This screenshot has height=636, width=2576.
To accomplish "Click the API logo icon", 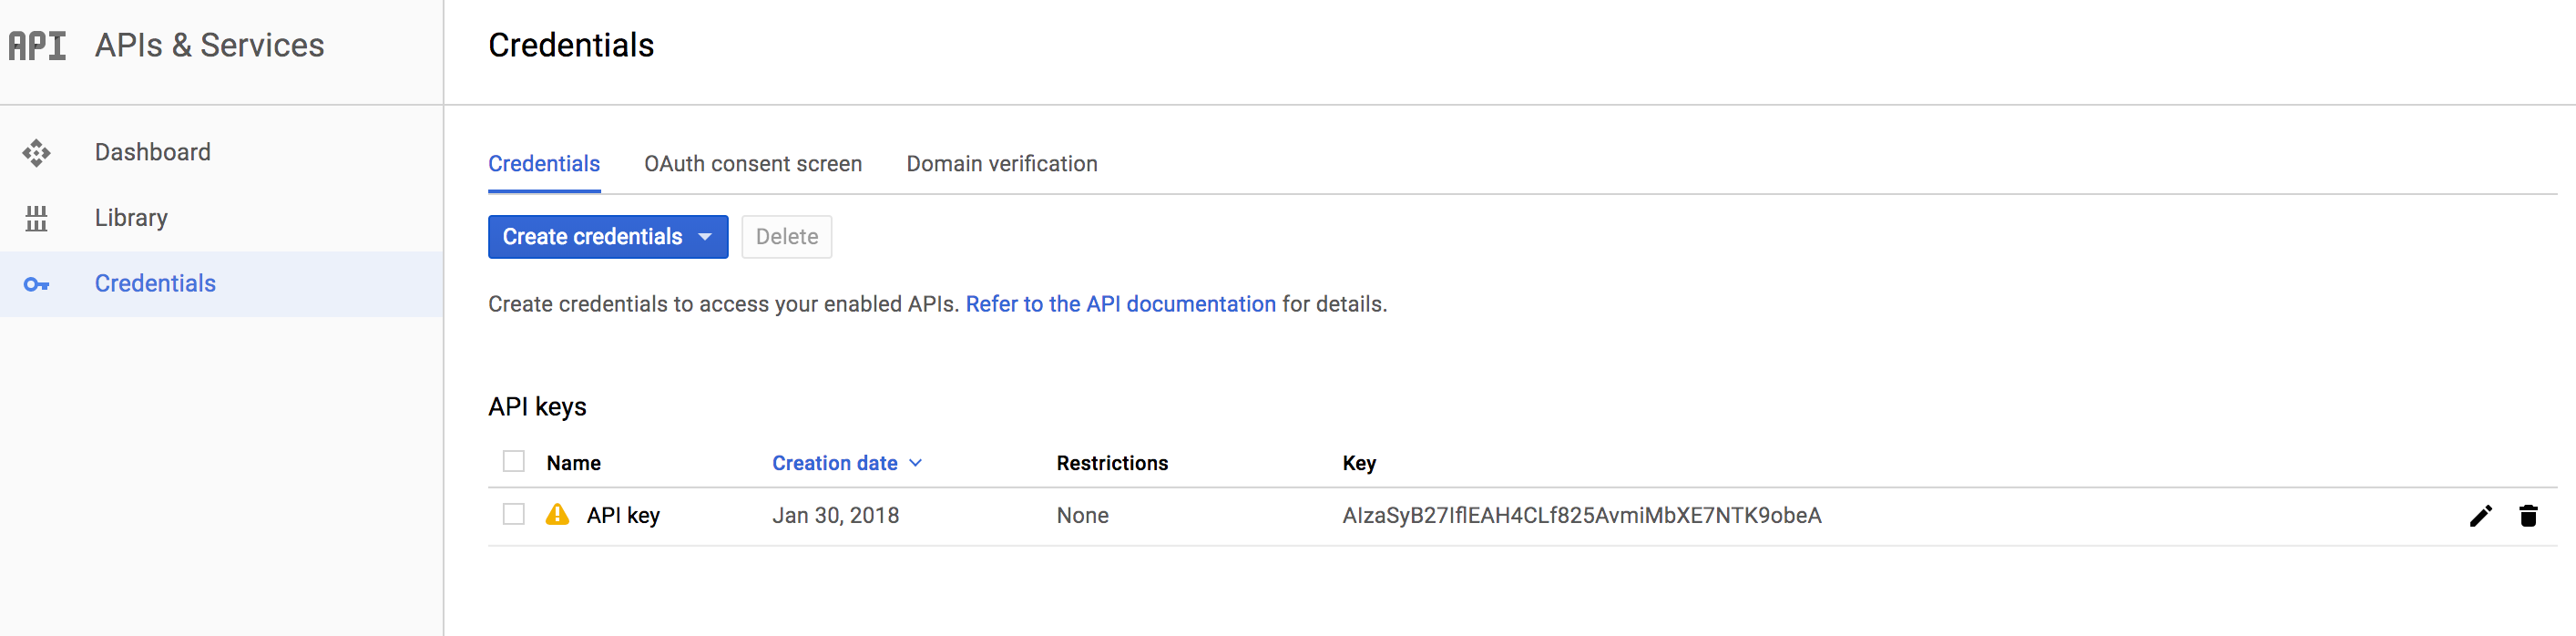I will tap(37, 46).
